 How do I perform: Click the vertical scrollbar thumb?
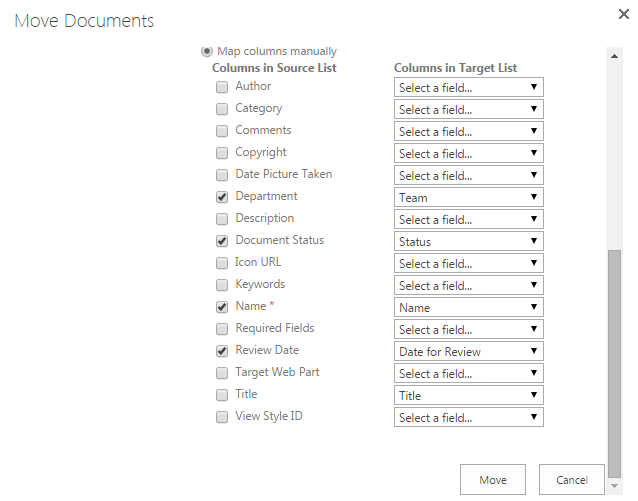[x=614, y=360]
